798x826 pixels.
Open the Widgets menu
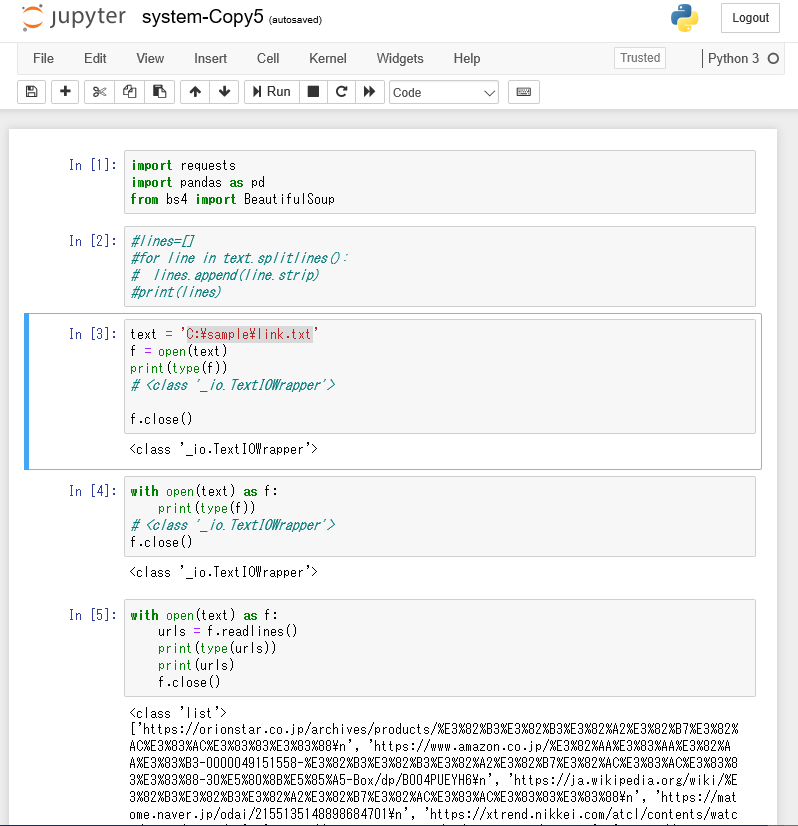(400, 59)
